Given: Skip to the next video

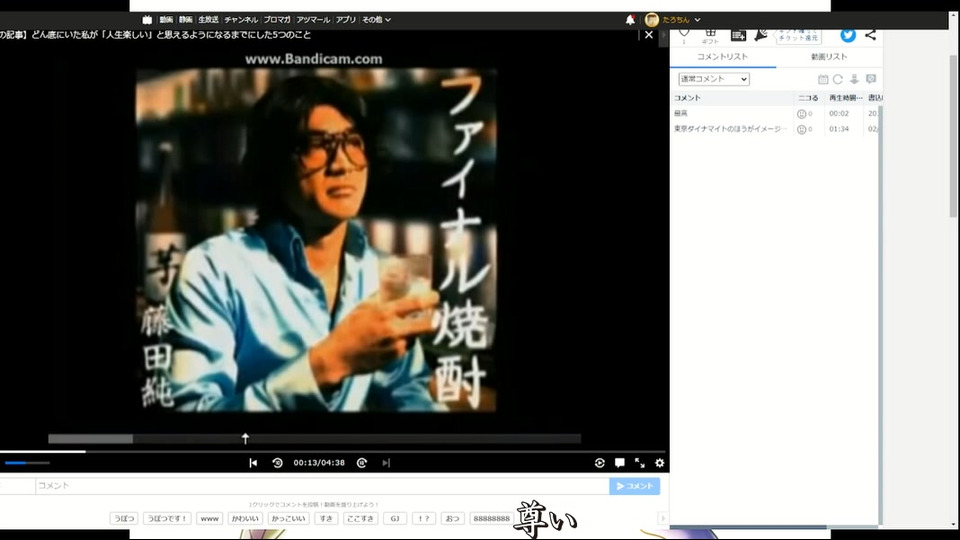Looking at the screenshot, I should 386,463.
